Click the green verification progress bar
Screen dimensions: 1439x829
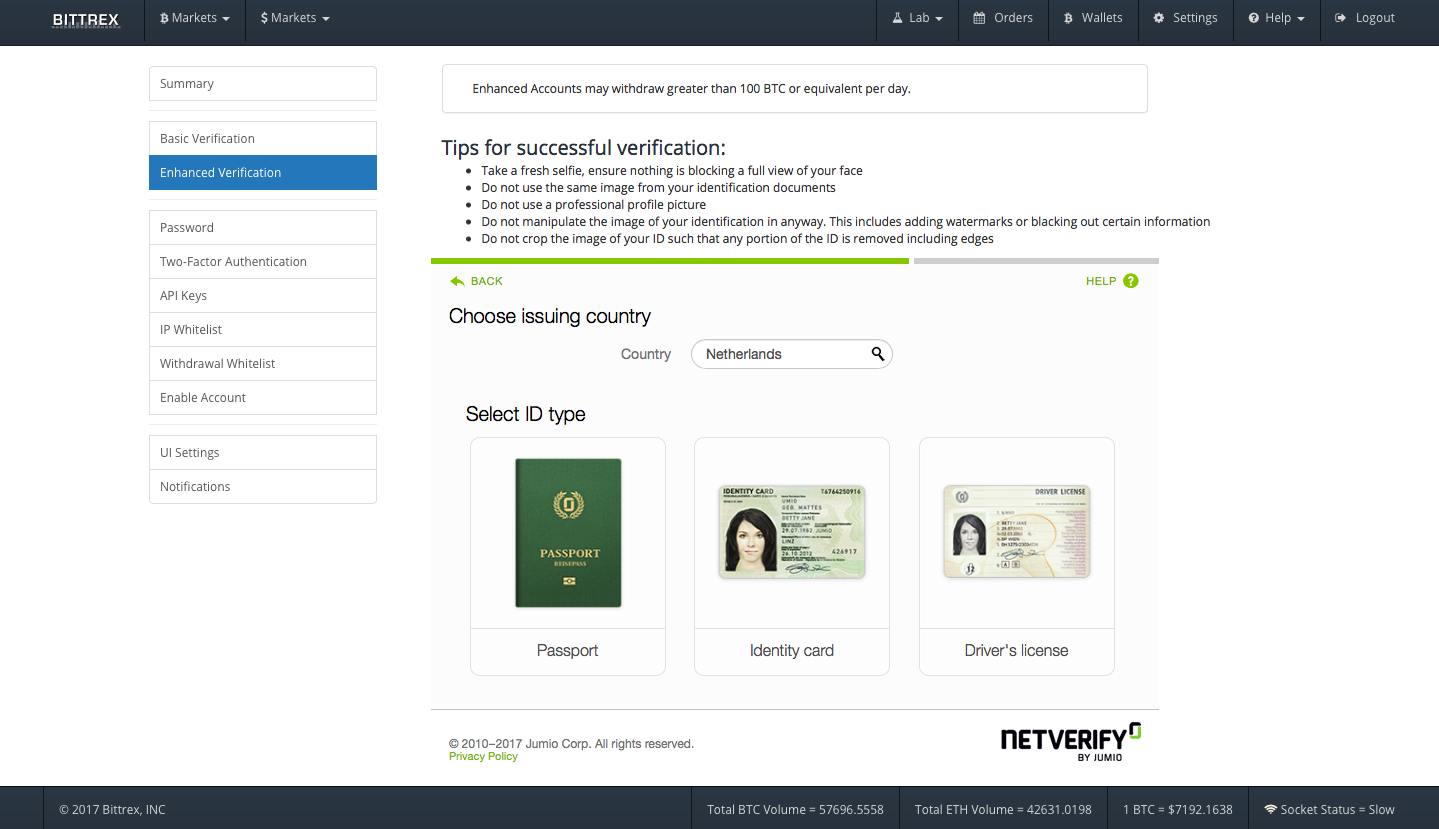[x=670, y=261]
